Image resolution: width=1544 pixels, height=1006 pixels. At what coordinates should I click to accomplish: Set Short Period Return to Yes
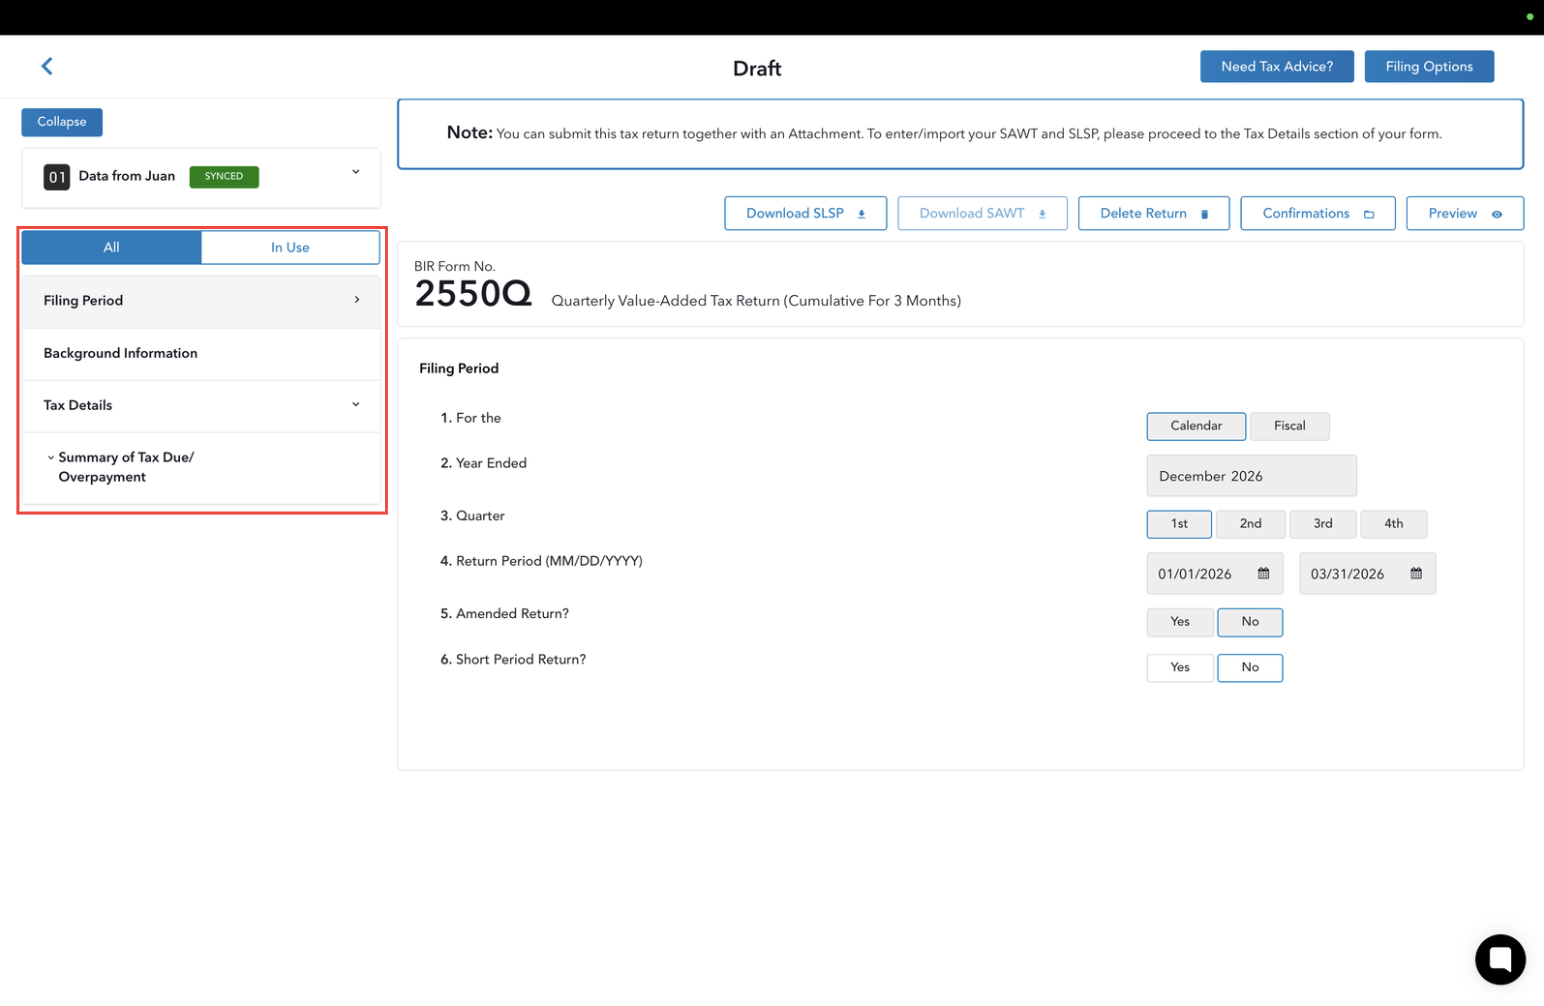[1180, 667]
